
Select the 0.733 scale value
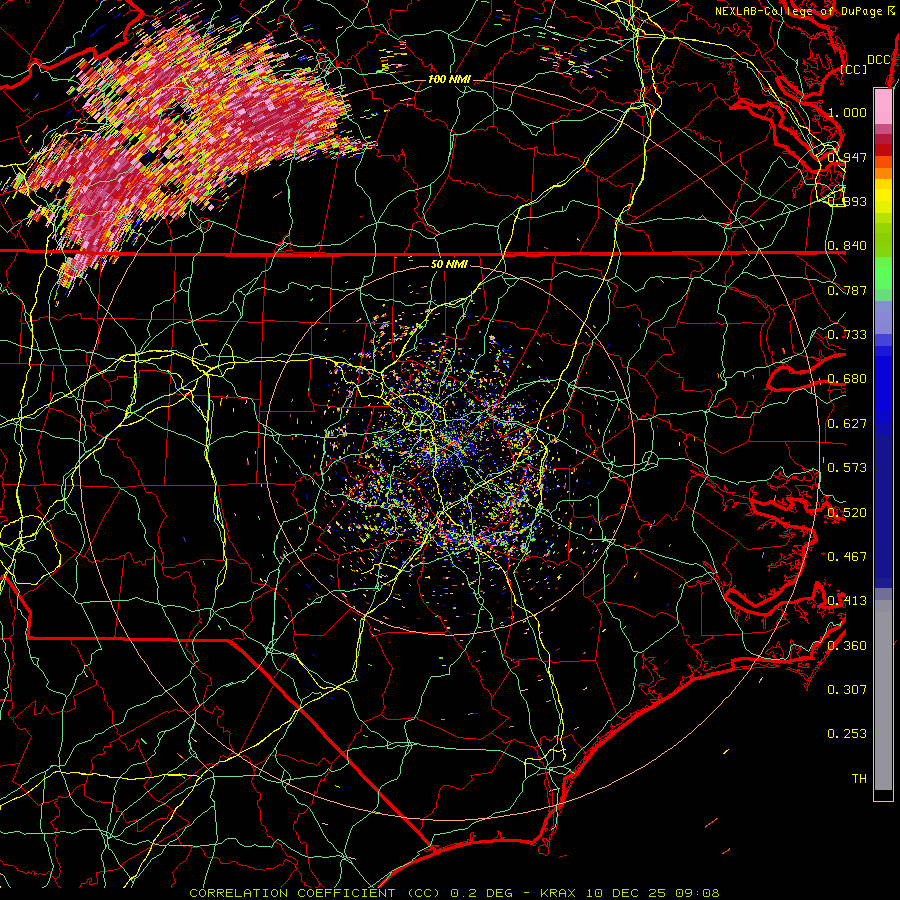[x=847, y=335]
